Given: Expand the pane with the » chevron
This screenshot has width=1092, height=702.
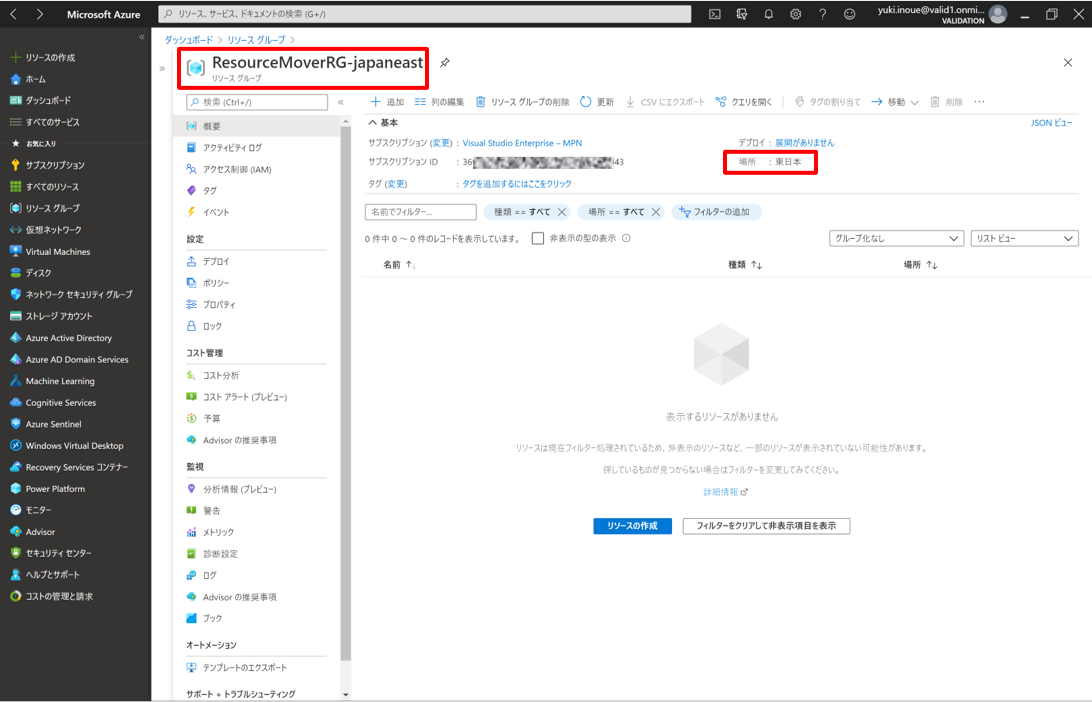Looking at the screenshot, I should pyautogui.click(x=162, y=68).
